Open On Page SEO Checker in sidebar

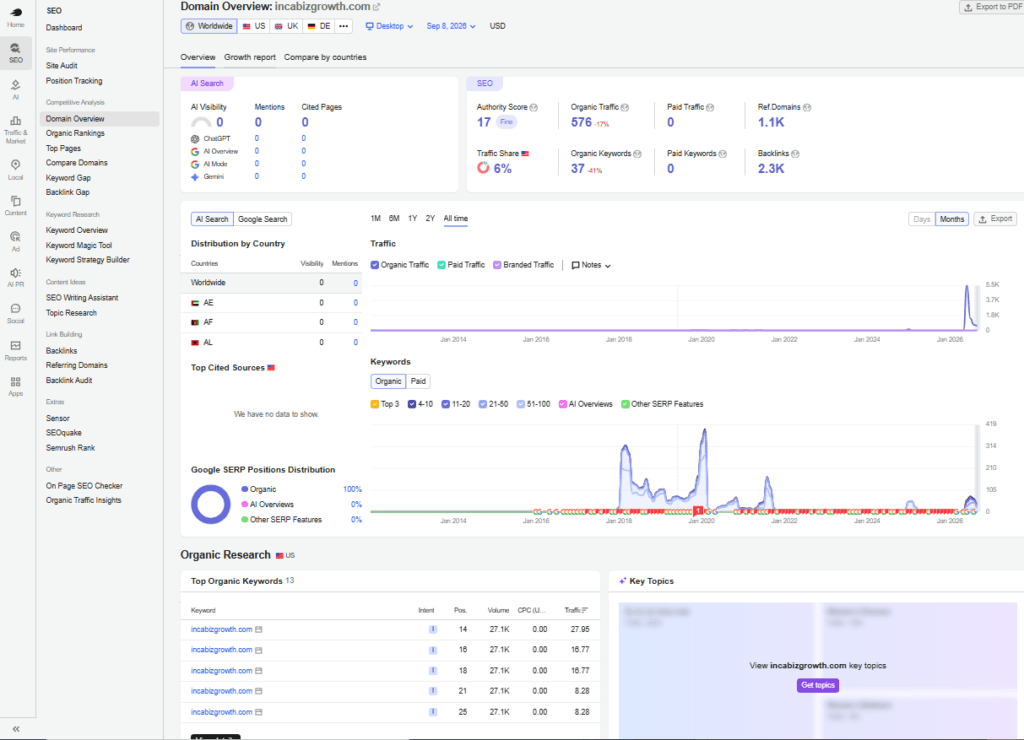pyautogui.click(x=84, y=486)
